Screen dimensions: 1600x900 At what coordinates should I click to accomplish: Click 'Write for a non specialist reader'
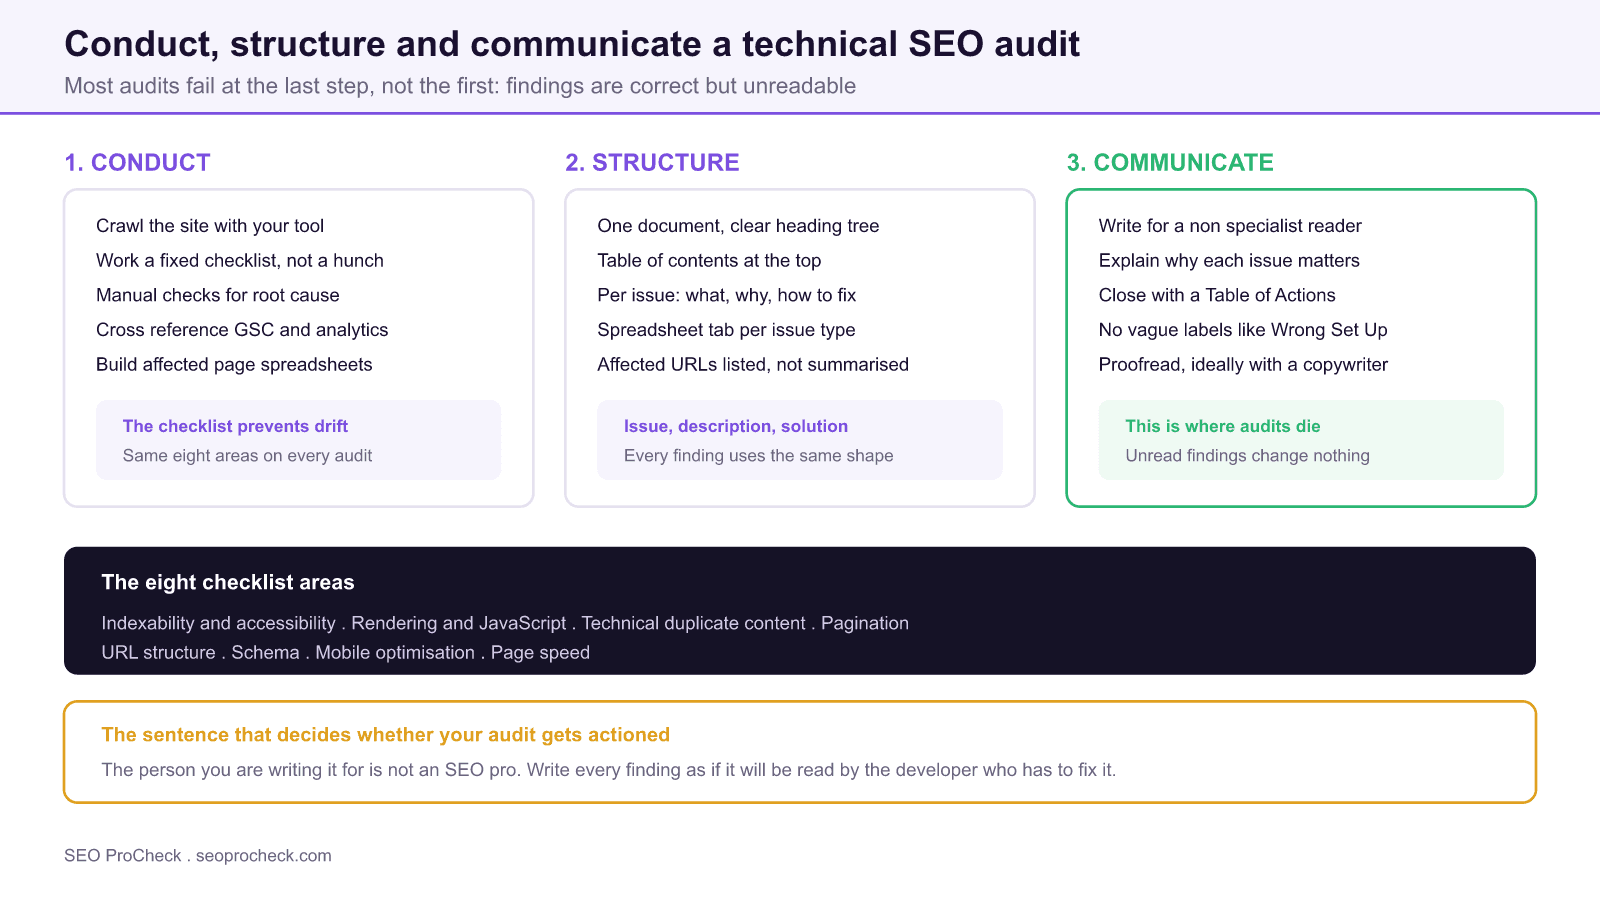coord(1230,226)
